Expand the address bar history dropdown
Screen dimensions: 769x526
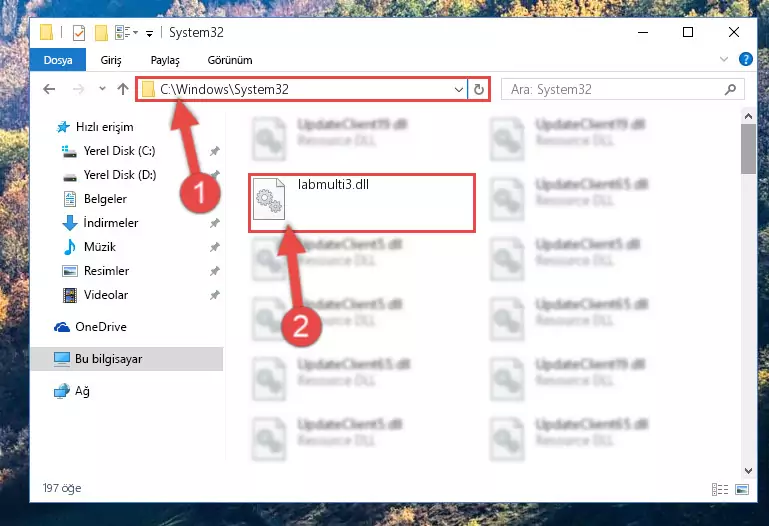point(459,90)
